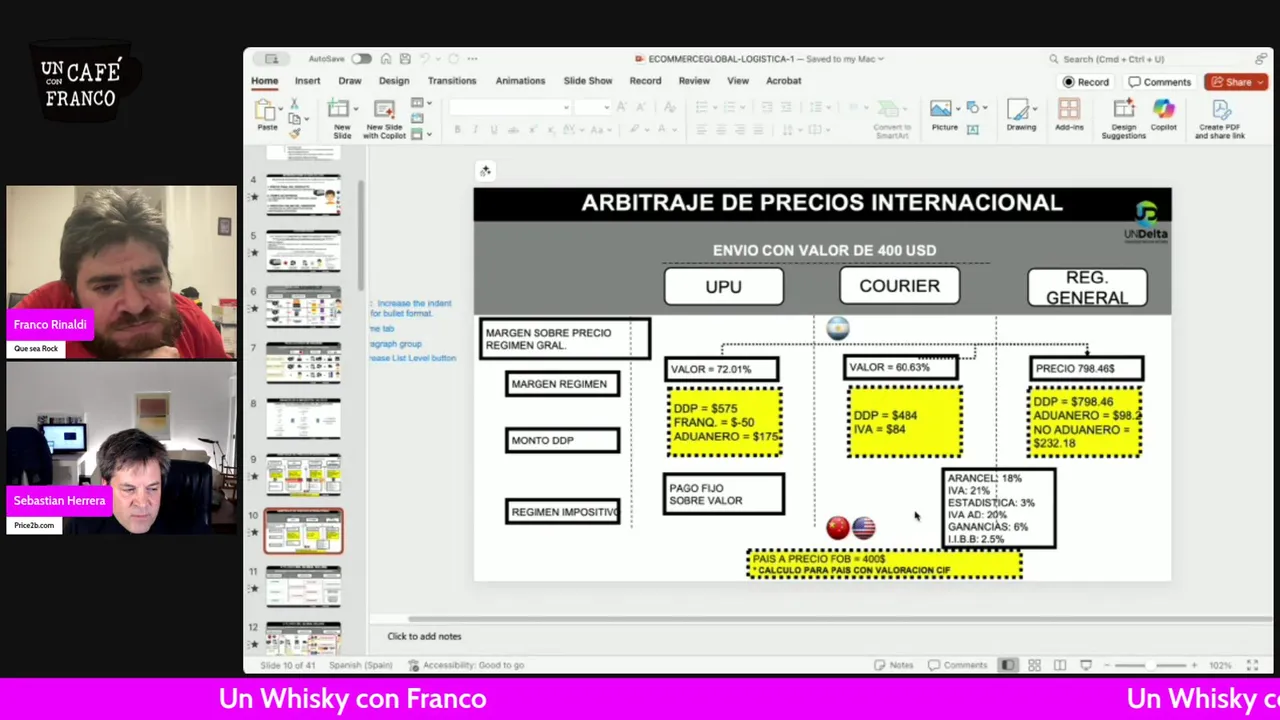Switch to the Design tab
This screenshot has height=720, width=1280.
394,81
